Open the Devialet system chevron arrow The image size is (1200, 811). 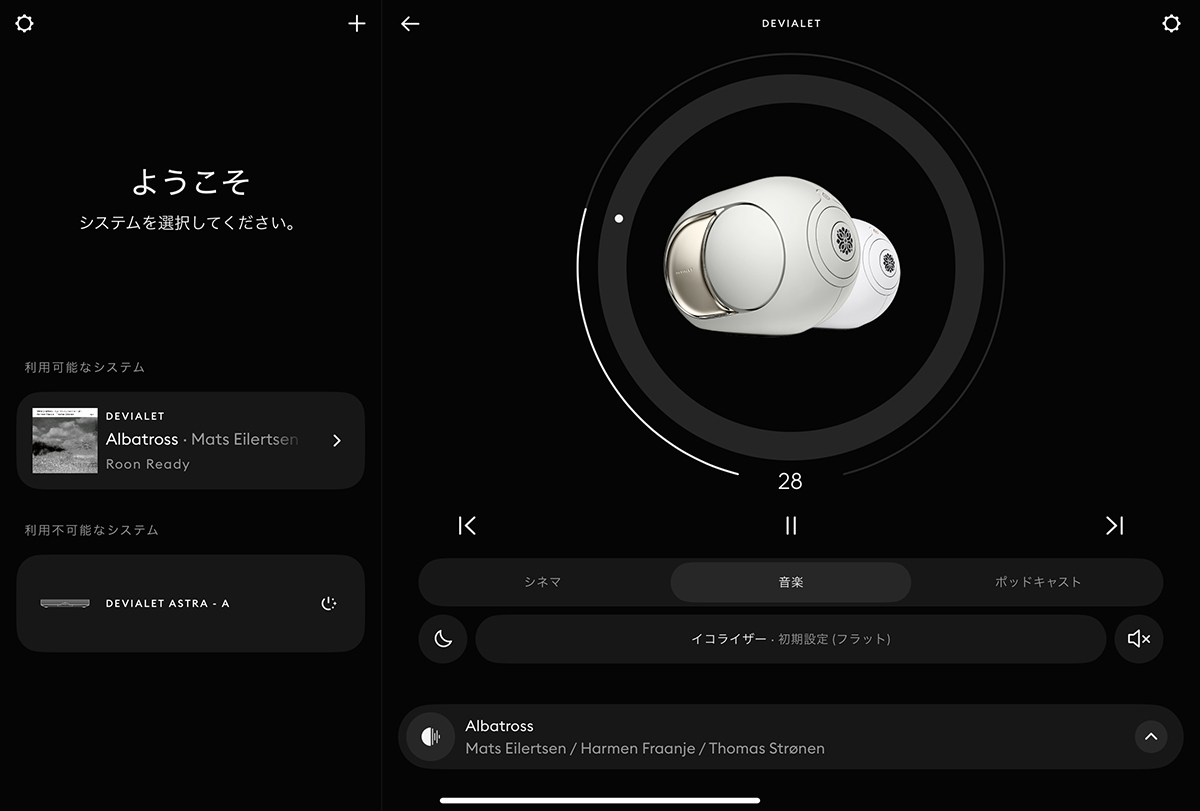click(337, 441)
